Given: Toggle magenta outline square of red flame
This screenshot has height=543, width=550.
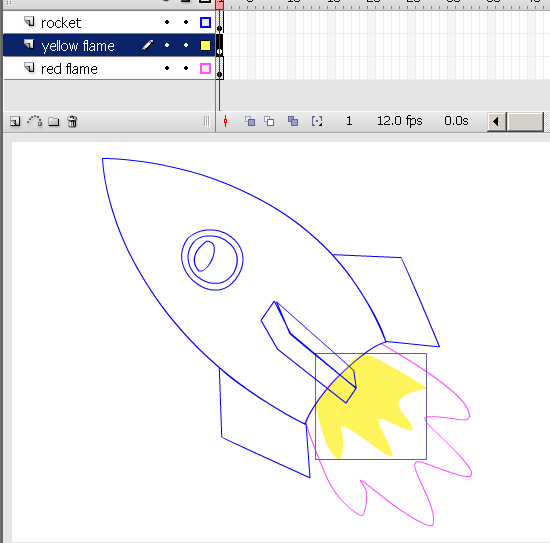Looking at the screenshot, I should pyautogui.click(x=205, y=68).
